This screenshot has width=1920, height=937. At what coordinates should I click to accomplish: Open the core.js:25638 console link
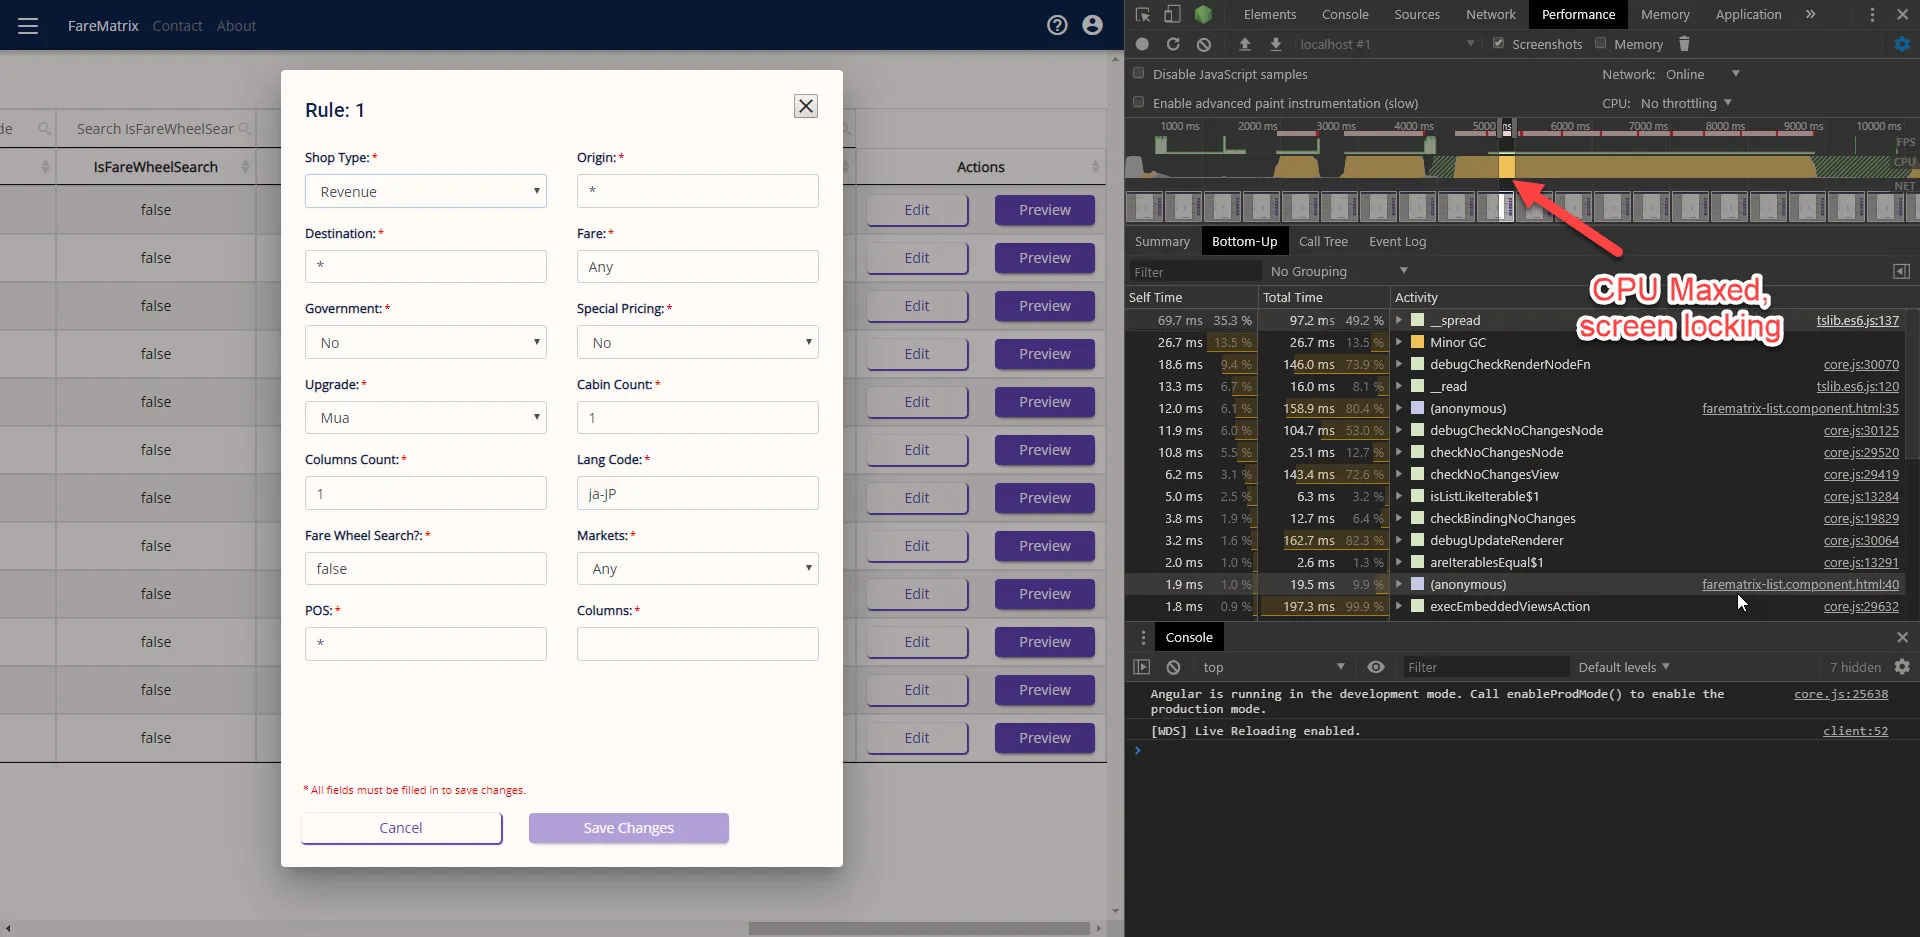coord(1841,694)
